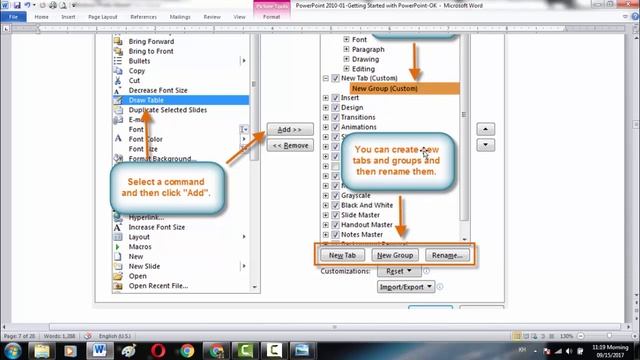
Task: Open the File tab
Action: click(x=13, y=17)
